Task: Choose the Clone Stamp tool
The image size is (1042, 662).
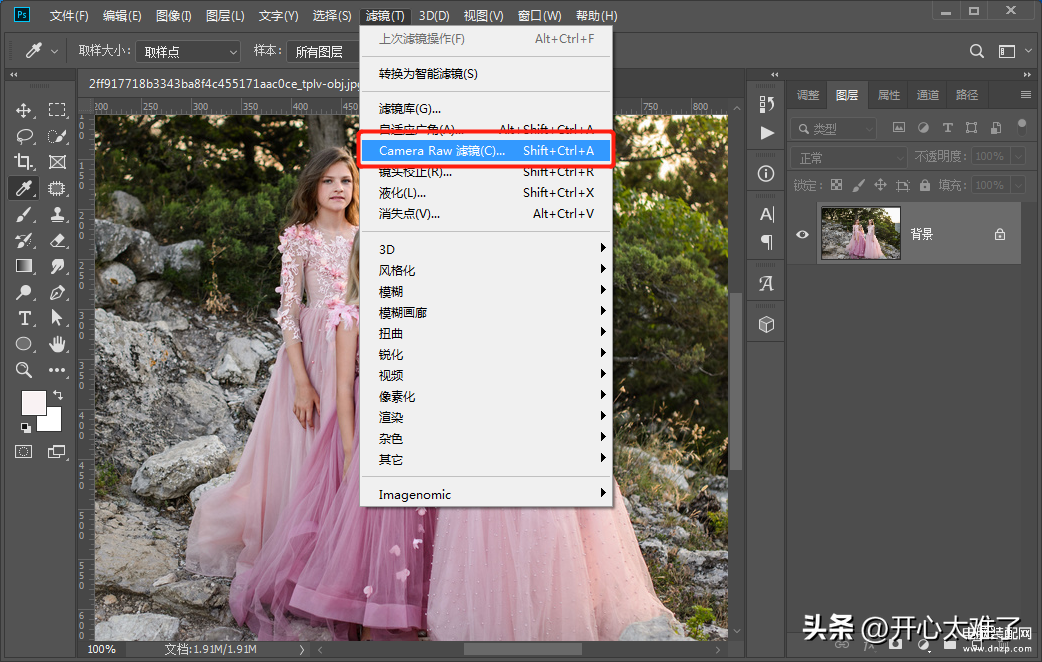Action: [x=57, y=214]
